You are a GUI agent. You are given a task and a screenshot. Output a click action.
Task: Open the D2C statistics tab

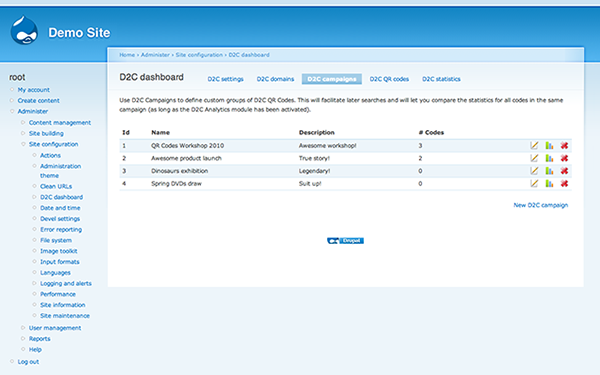(441, 79)
